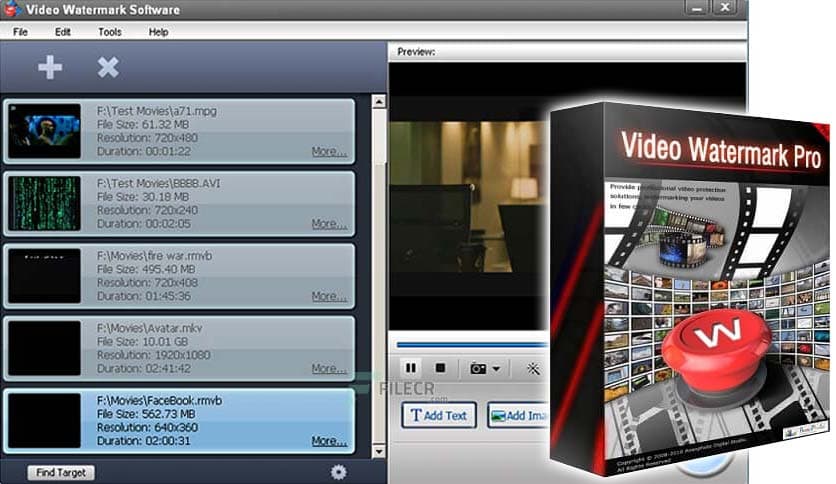Select the fire war.rmvb thumbnail
Viewport: 836px width, 484px height.
(44, 276)
